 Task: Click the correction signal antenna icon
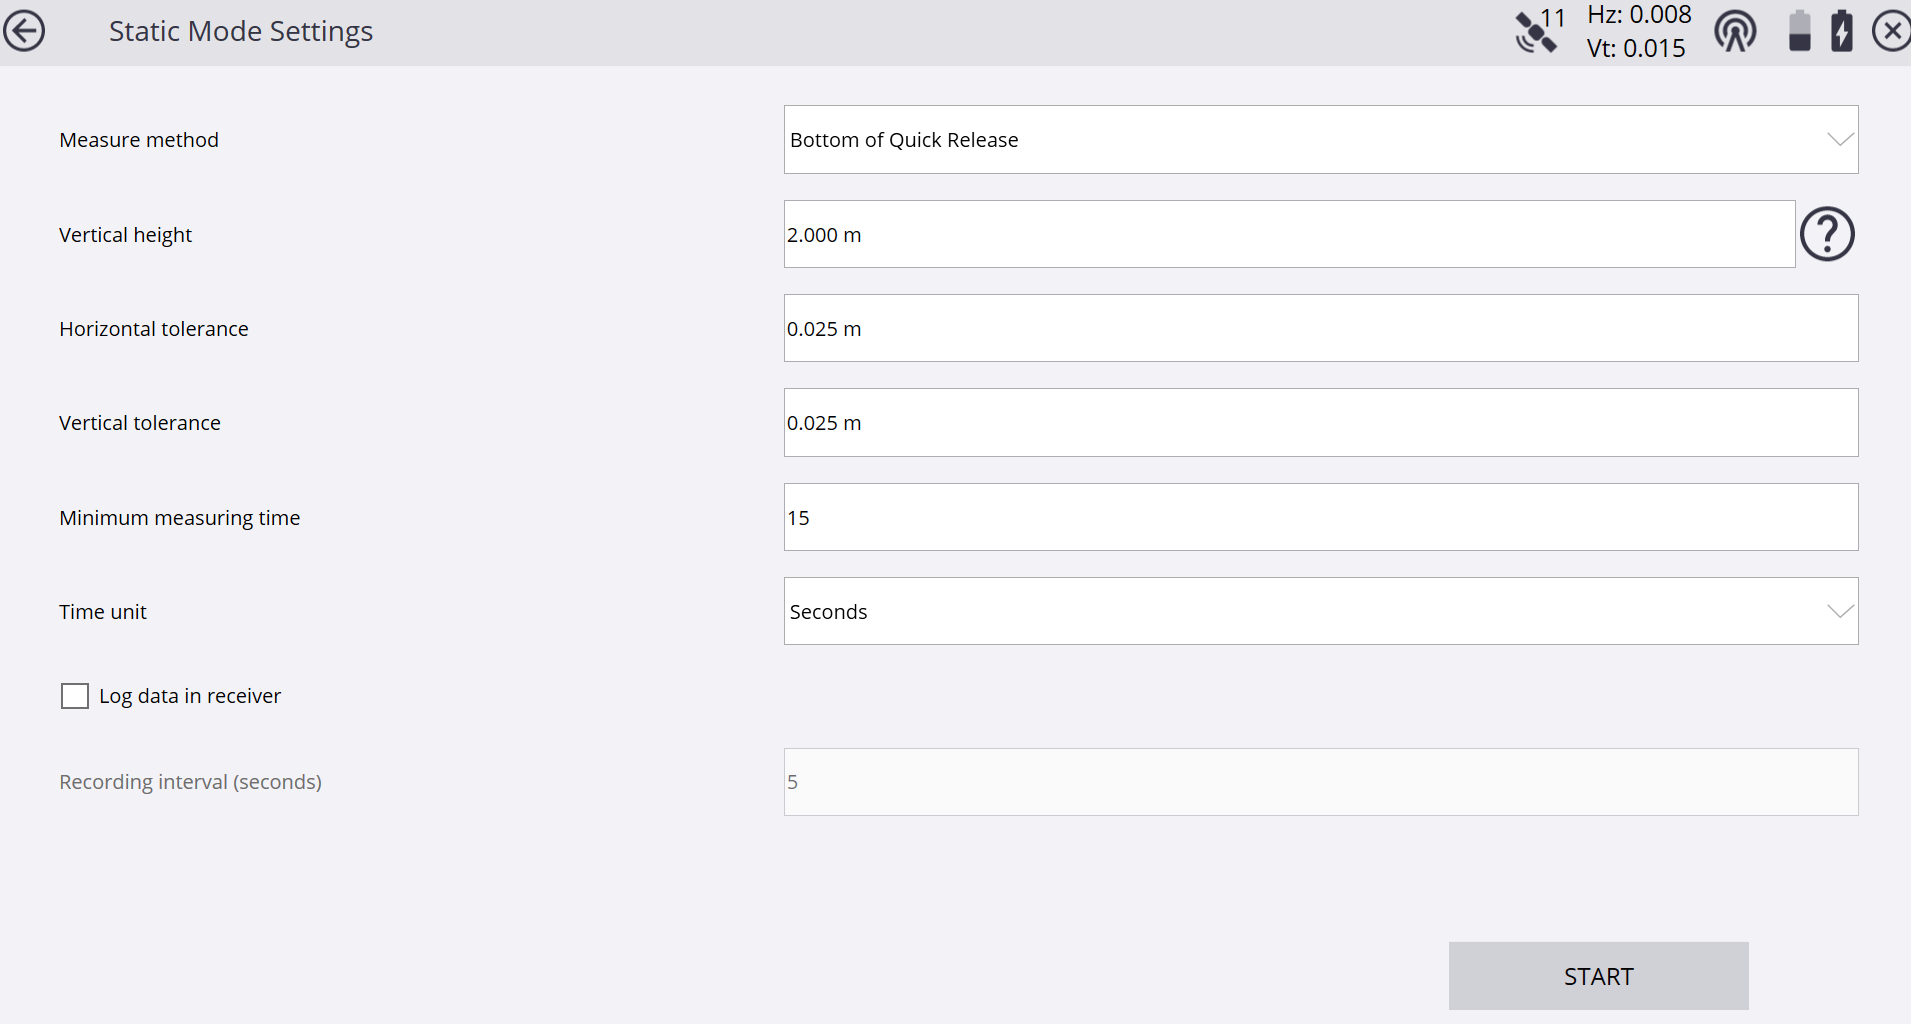[1735, 32]
